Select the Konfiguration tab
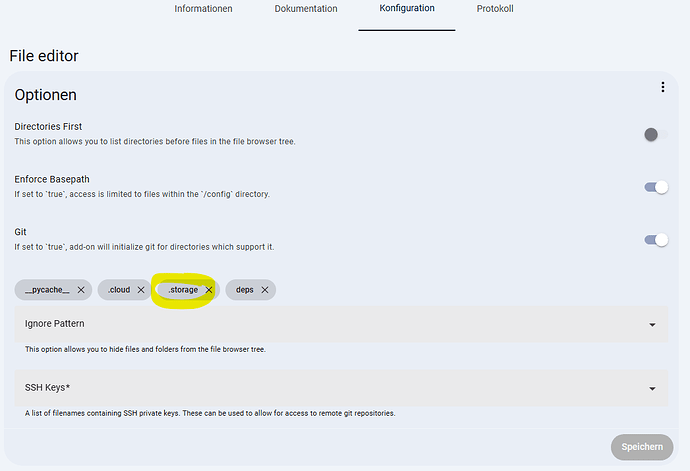The image size is (690, 471). (x=407, y=8)
